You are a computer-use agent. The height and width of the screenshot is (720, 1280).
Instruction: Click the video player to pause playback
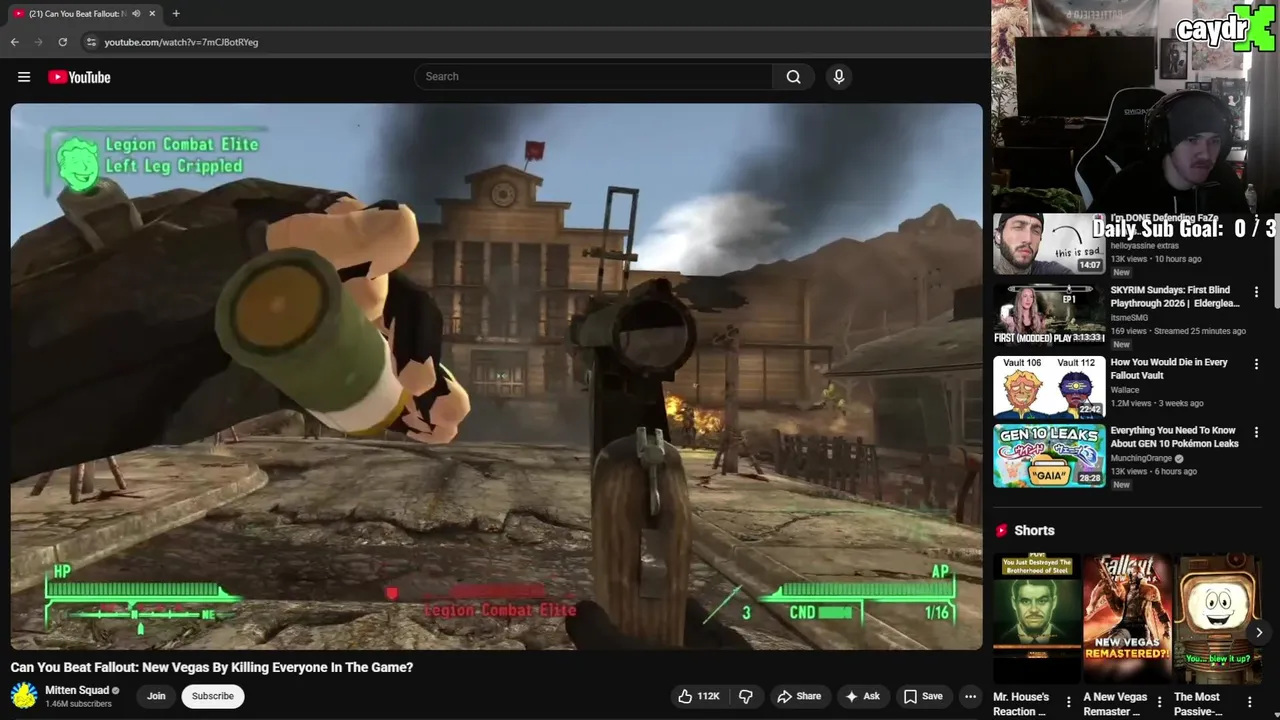[x=496, y=376]
